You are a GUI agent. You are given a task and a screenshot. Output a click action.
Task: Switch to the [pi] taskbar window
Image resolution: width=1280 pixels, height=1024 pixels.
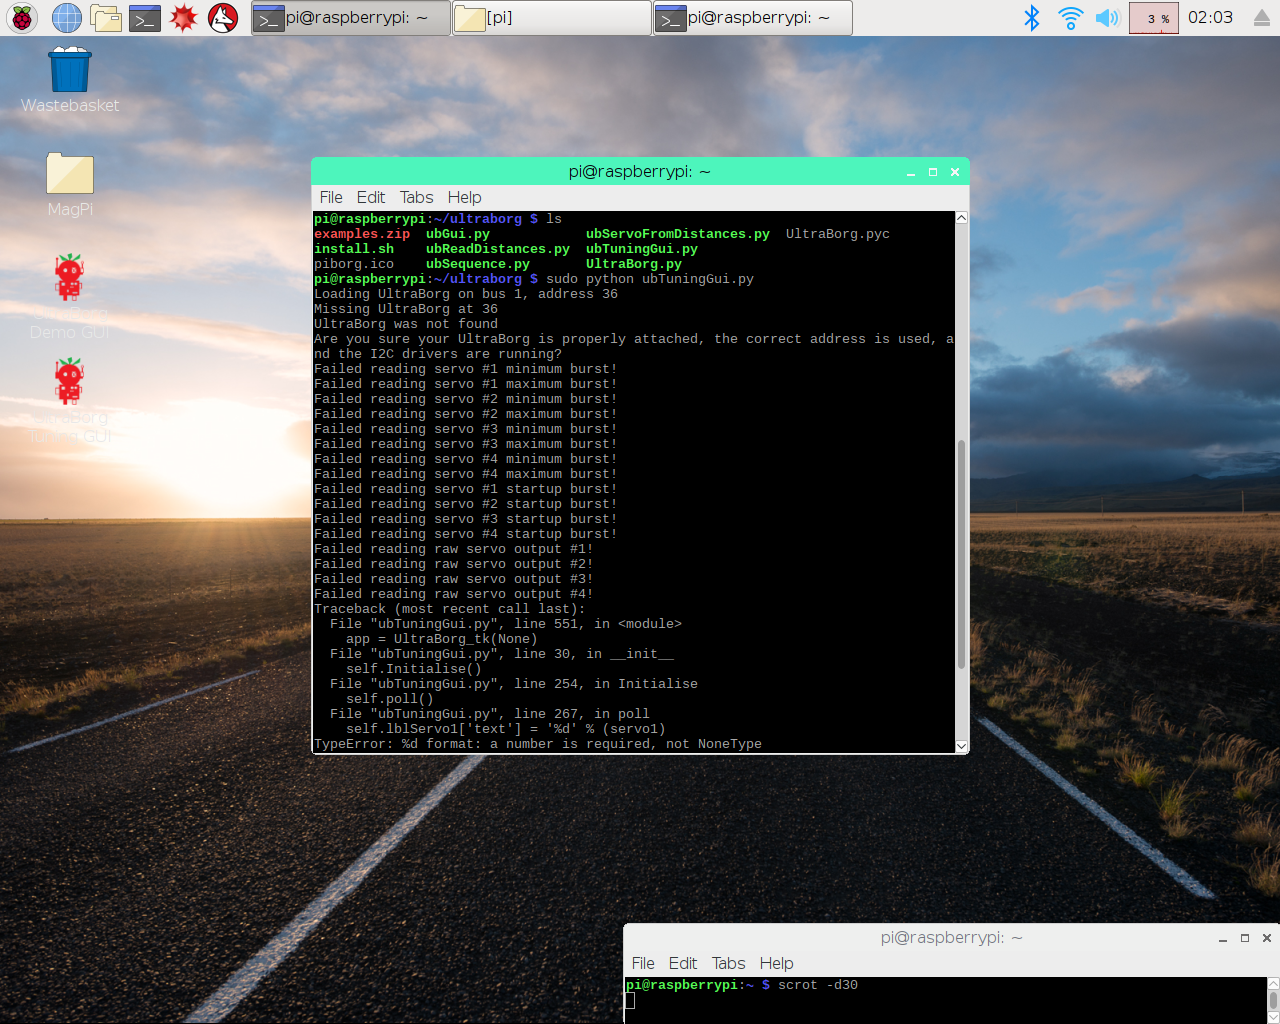pyautogui.click(x=551, y=17)
